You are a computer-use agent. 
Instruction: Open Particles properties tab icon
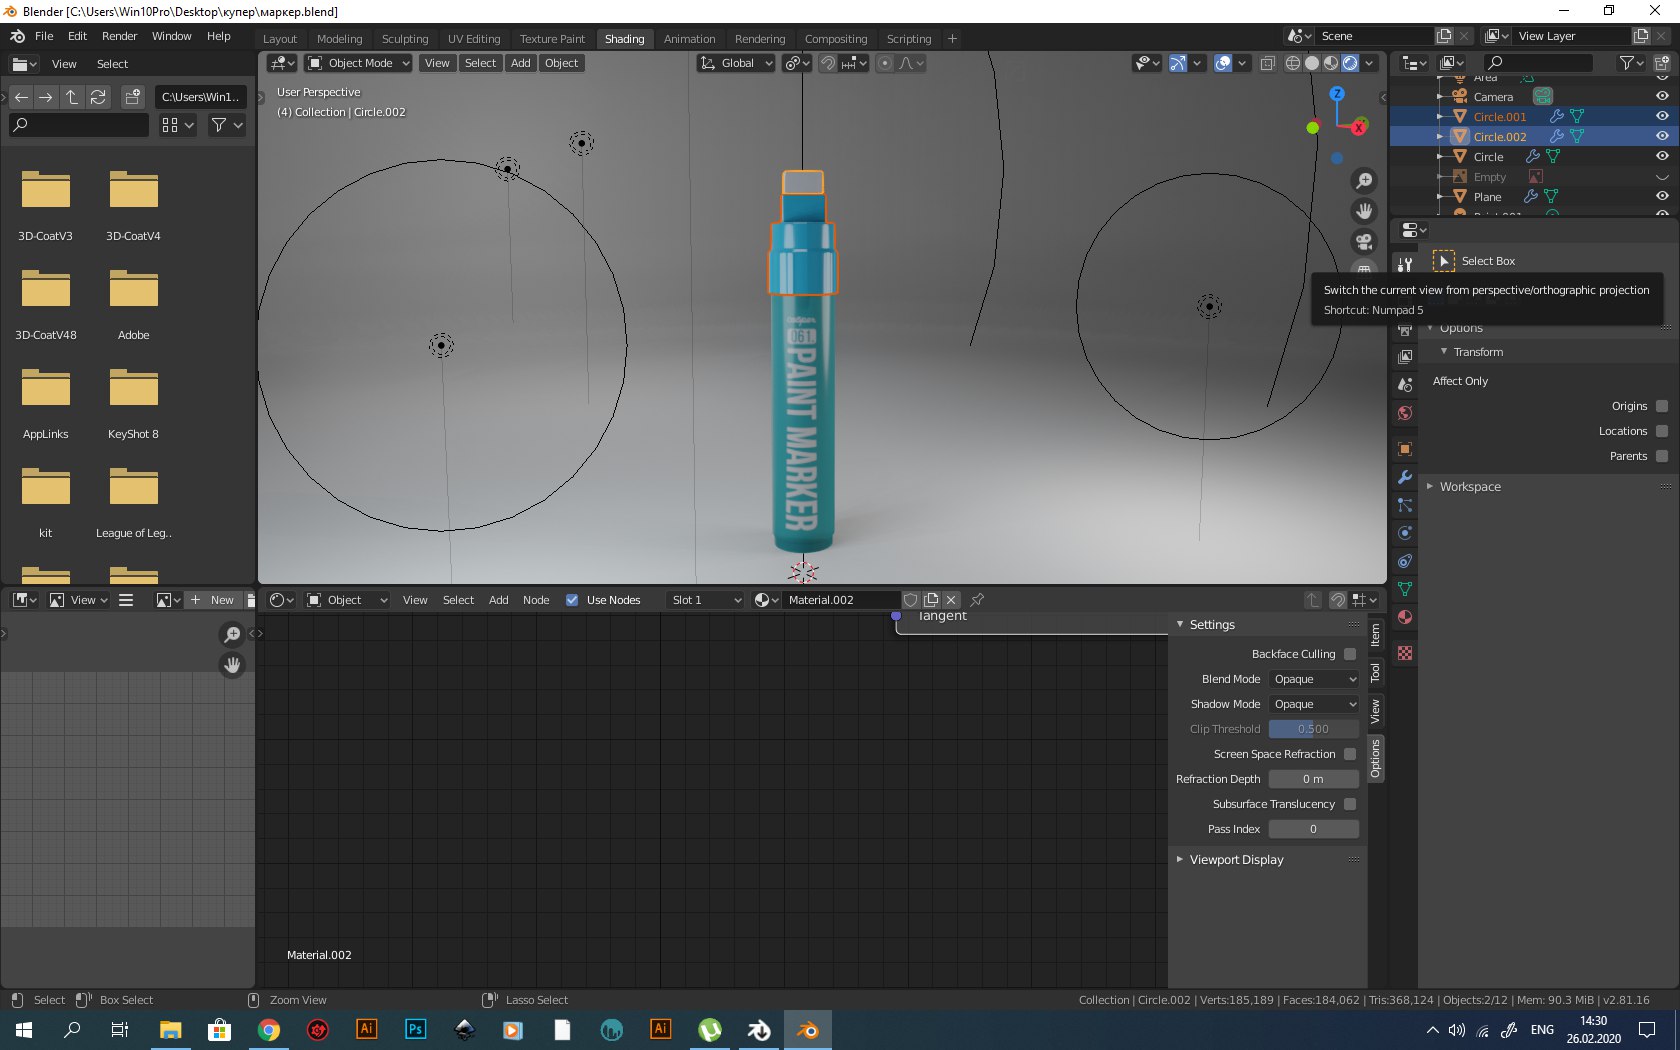(1405, 505)
